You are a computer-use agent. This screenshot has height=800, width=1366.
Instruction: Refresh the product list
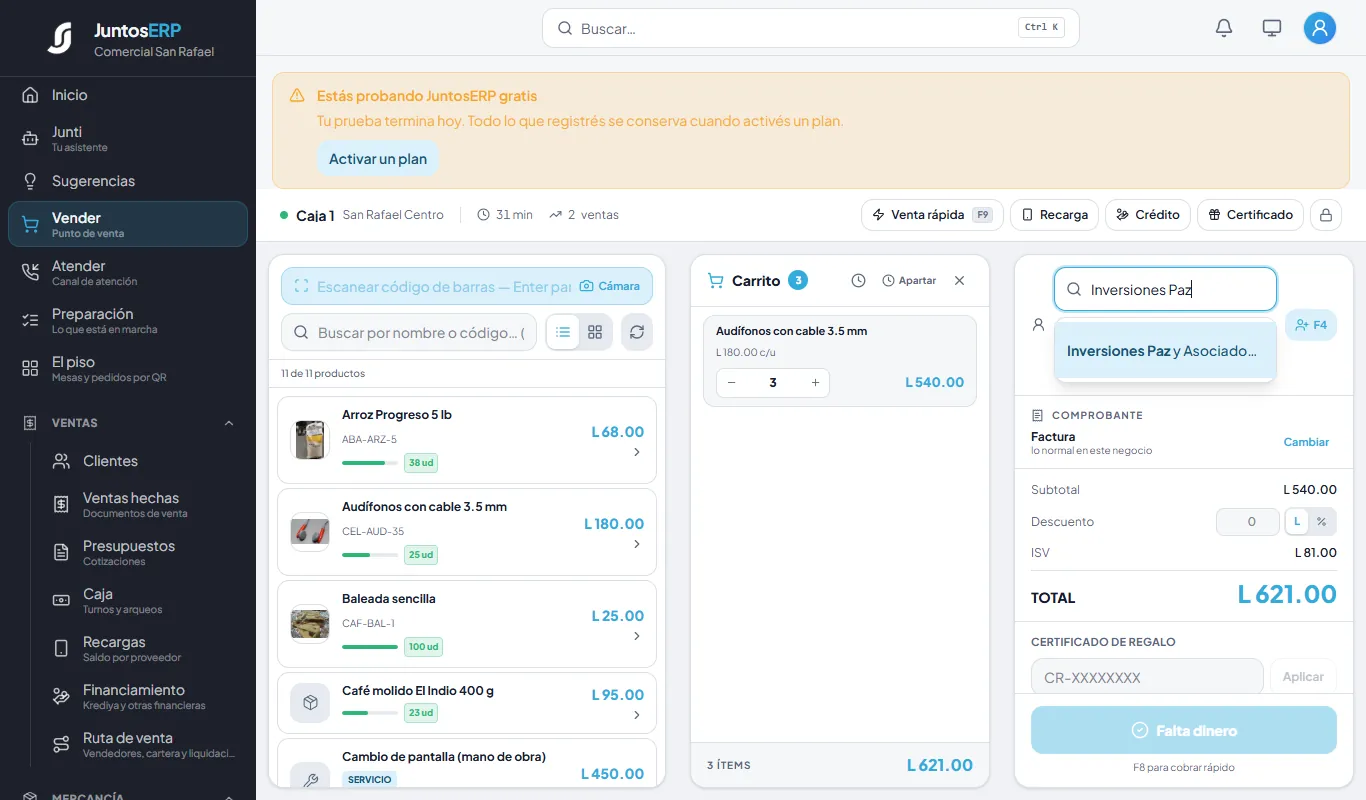637,332
